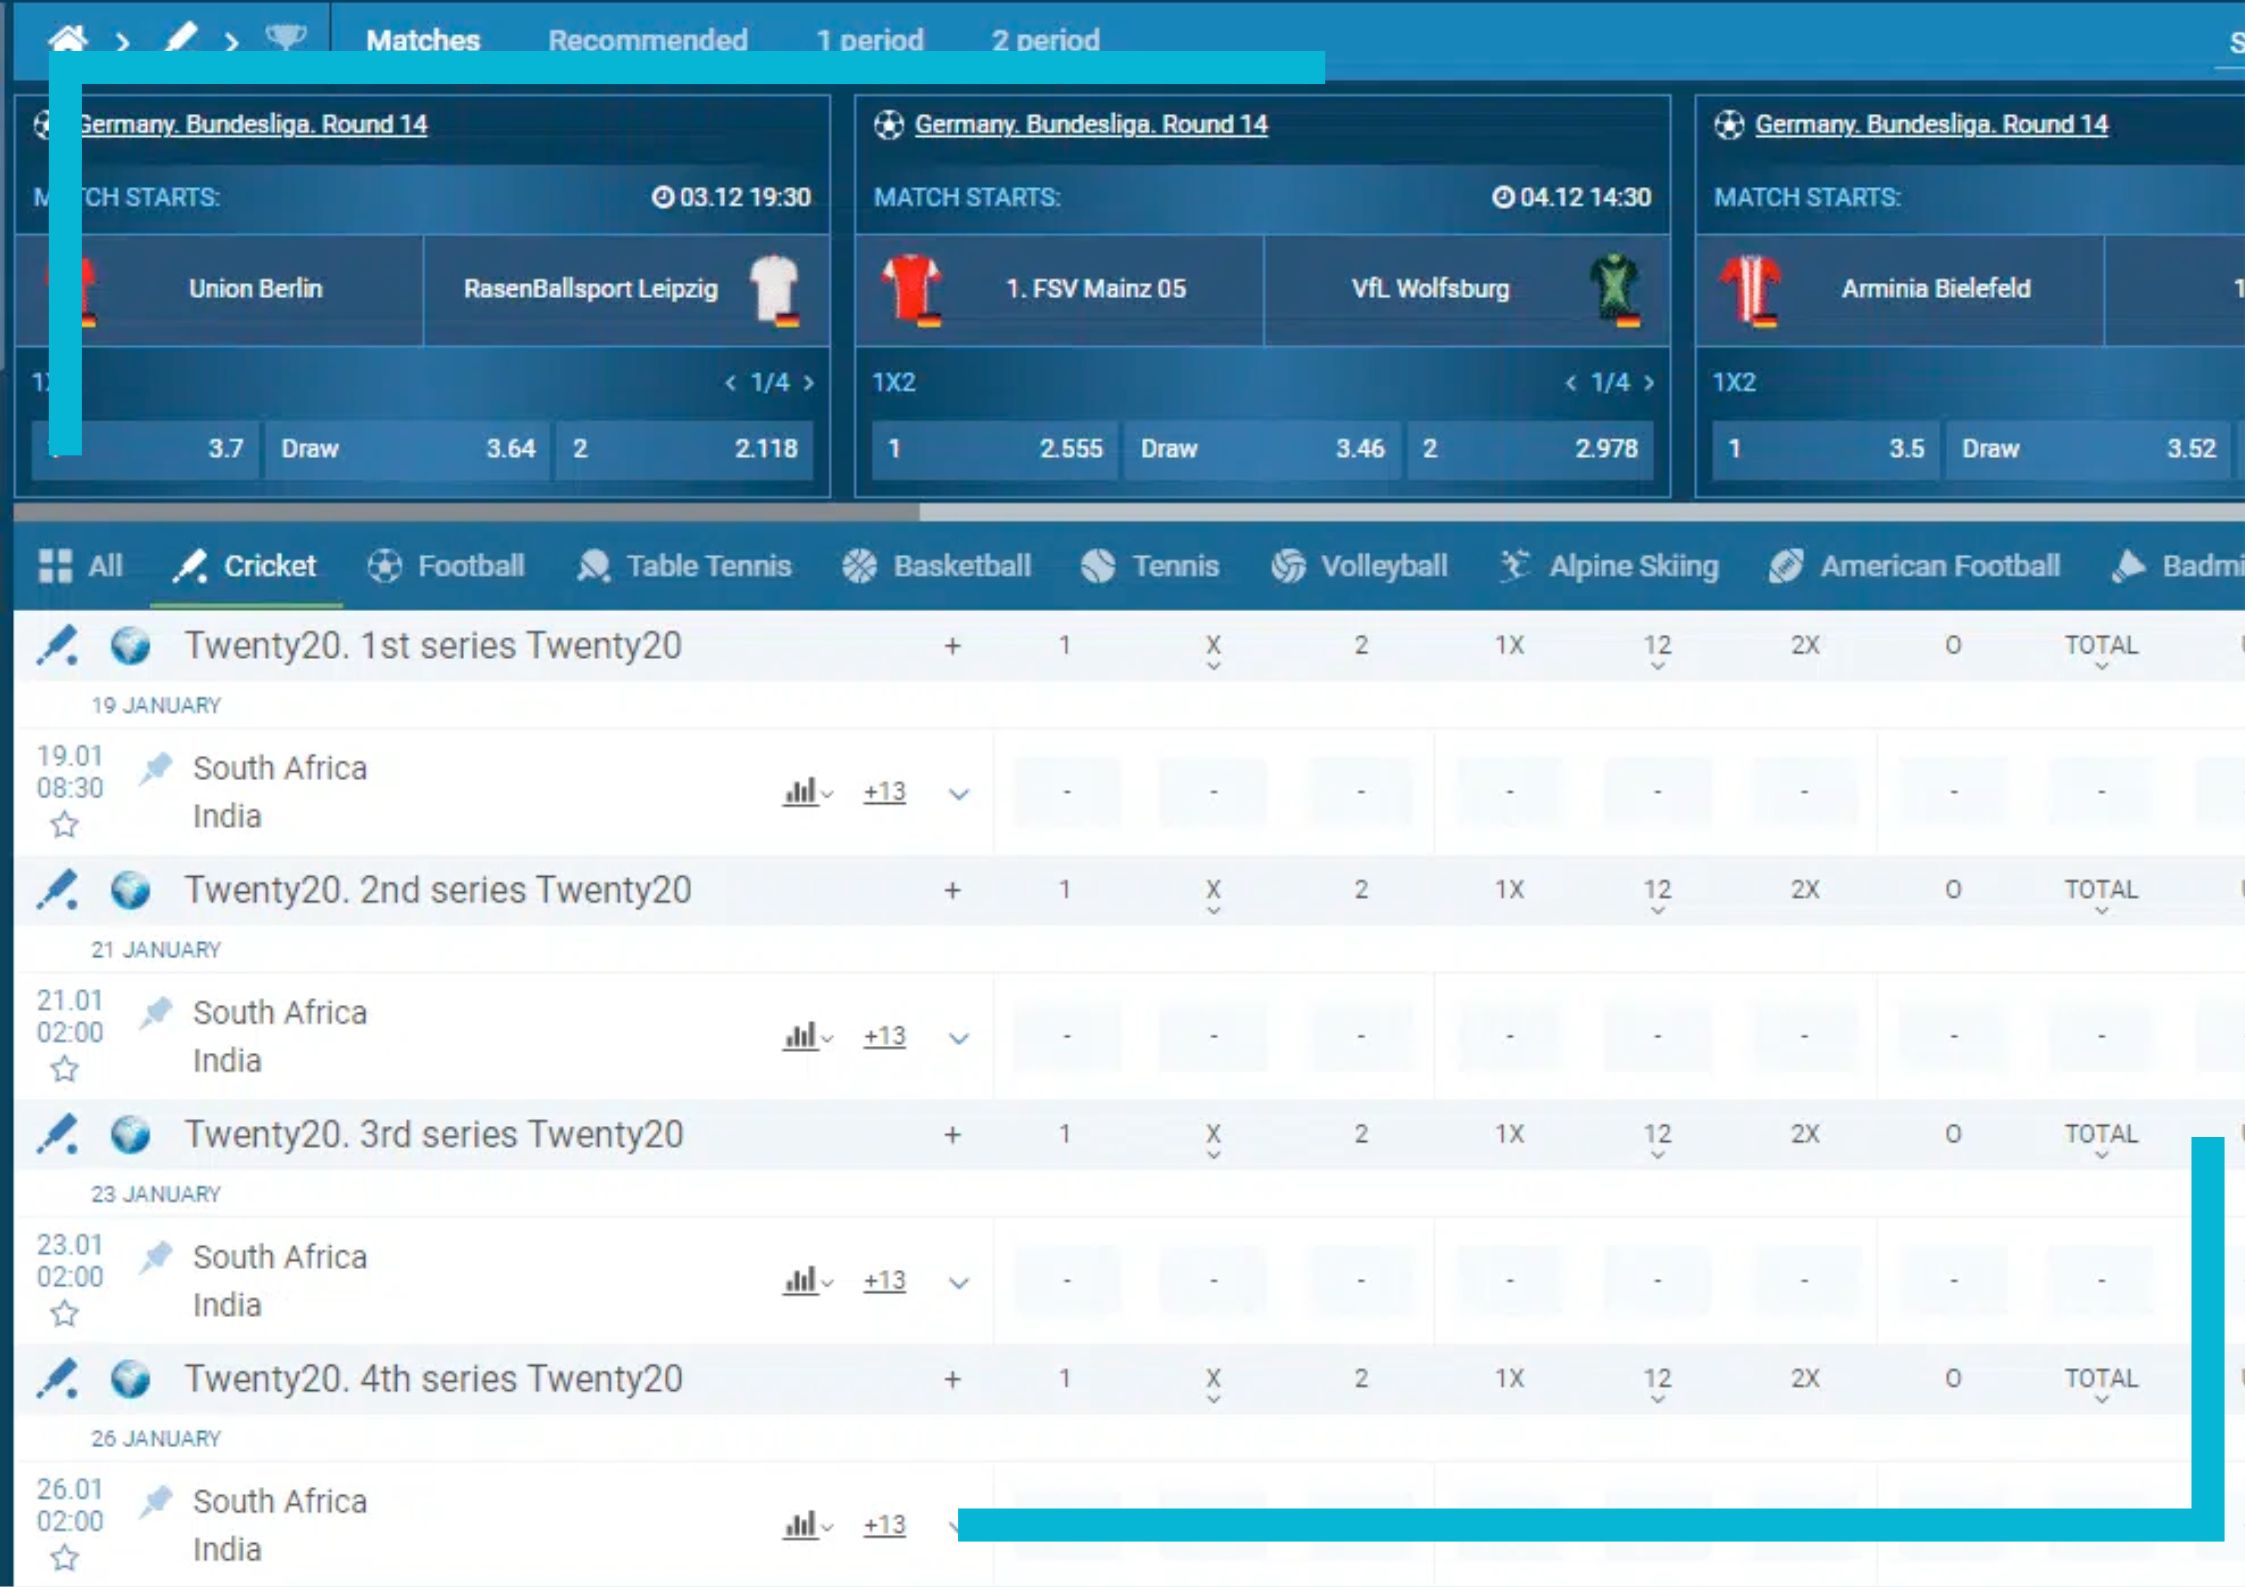
Task: Favorite the 21.01 South Africa match star
Action: click(65, 1069)
